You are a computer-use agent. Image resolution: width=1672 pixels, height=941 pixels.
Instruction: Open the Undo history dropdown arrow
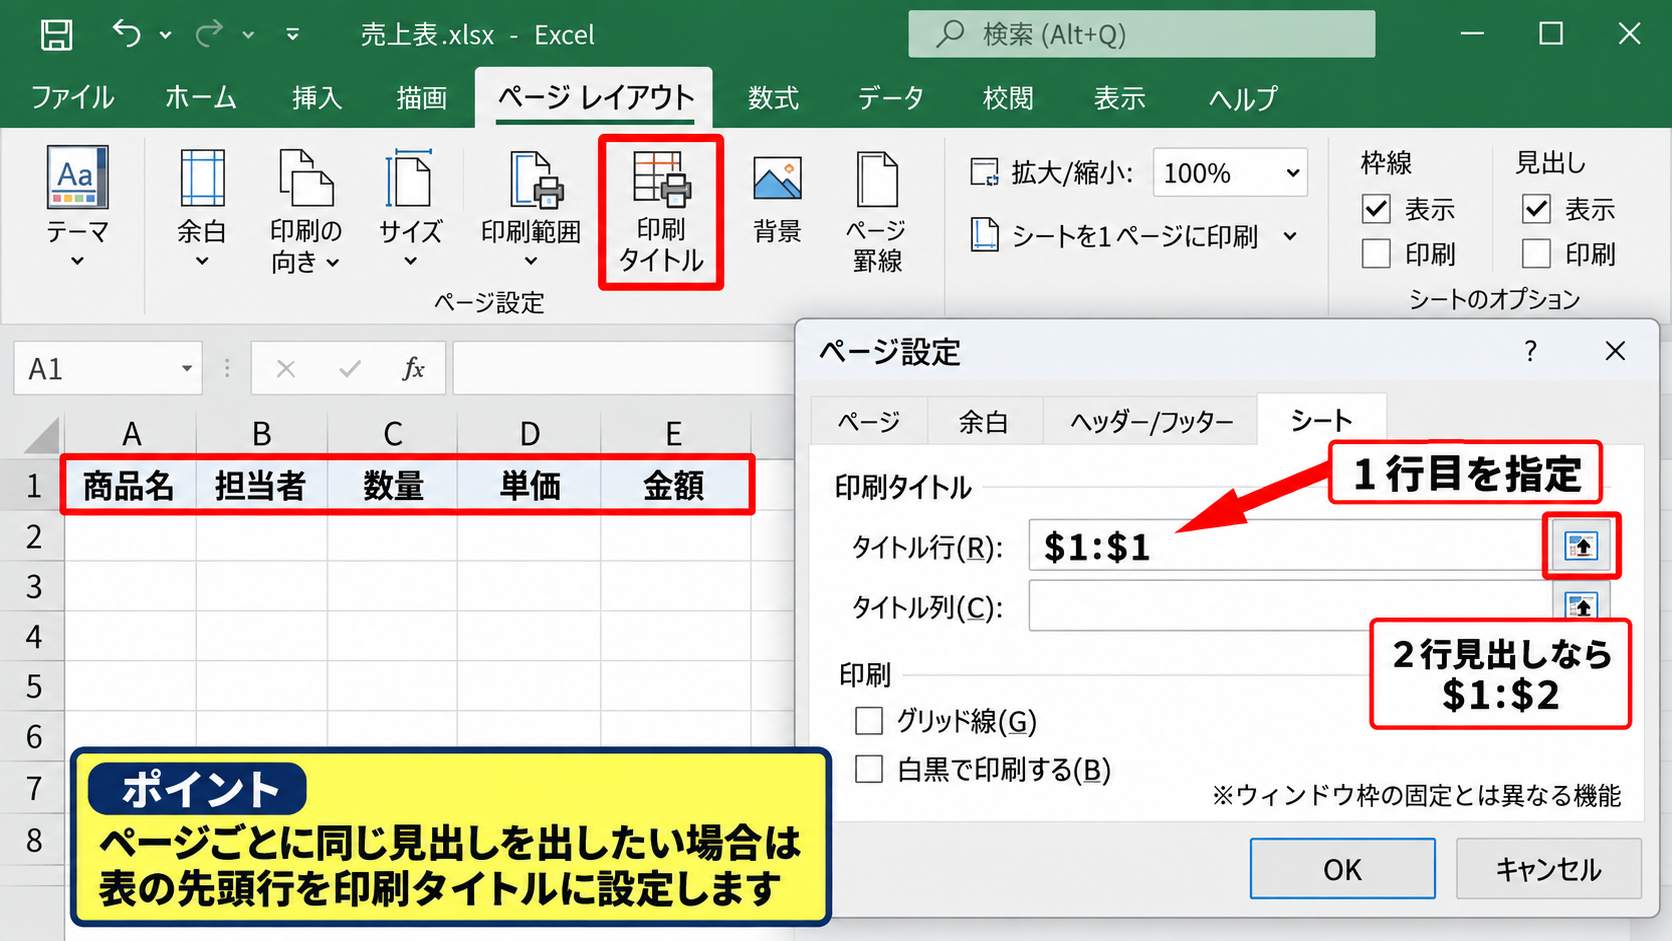coord(166,35)
